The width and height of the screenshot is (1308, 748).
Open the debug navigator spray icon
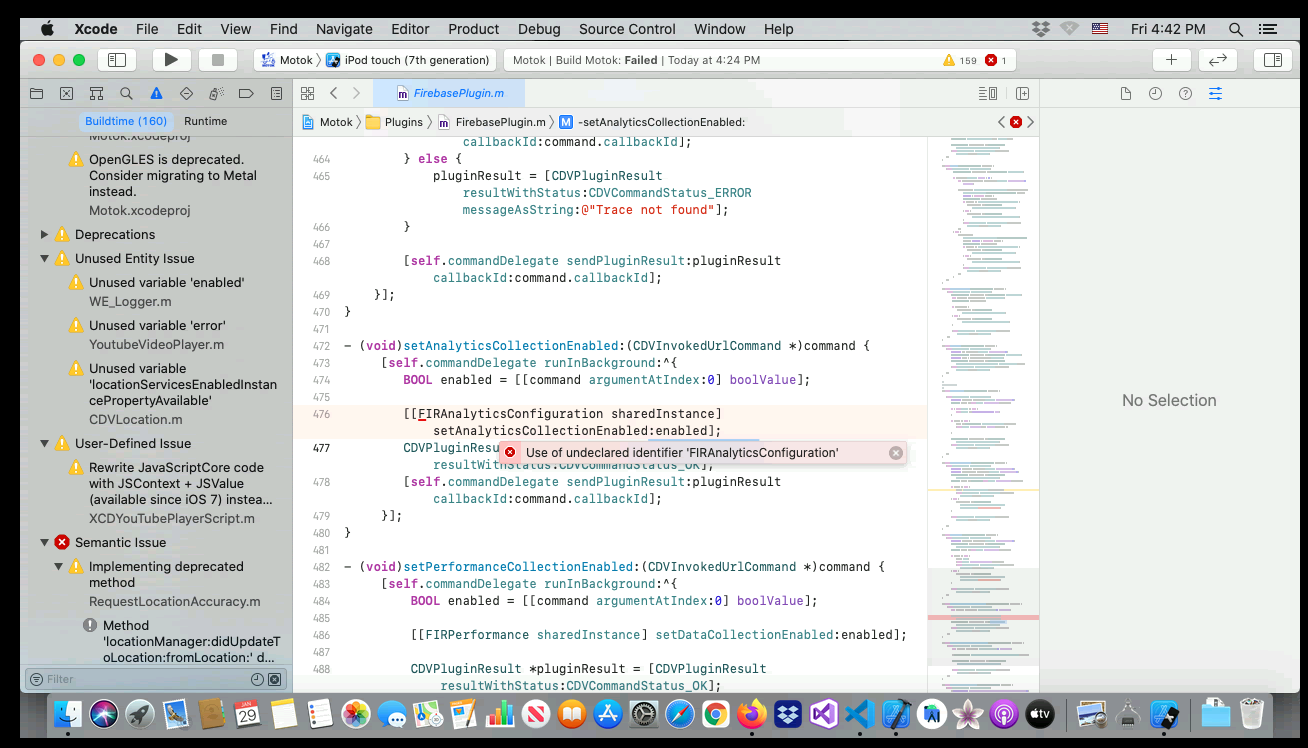click(216, 94)
